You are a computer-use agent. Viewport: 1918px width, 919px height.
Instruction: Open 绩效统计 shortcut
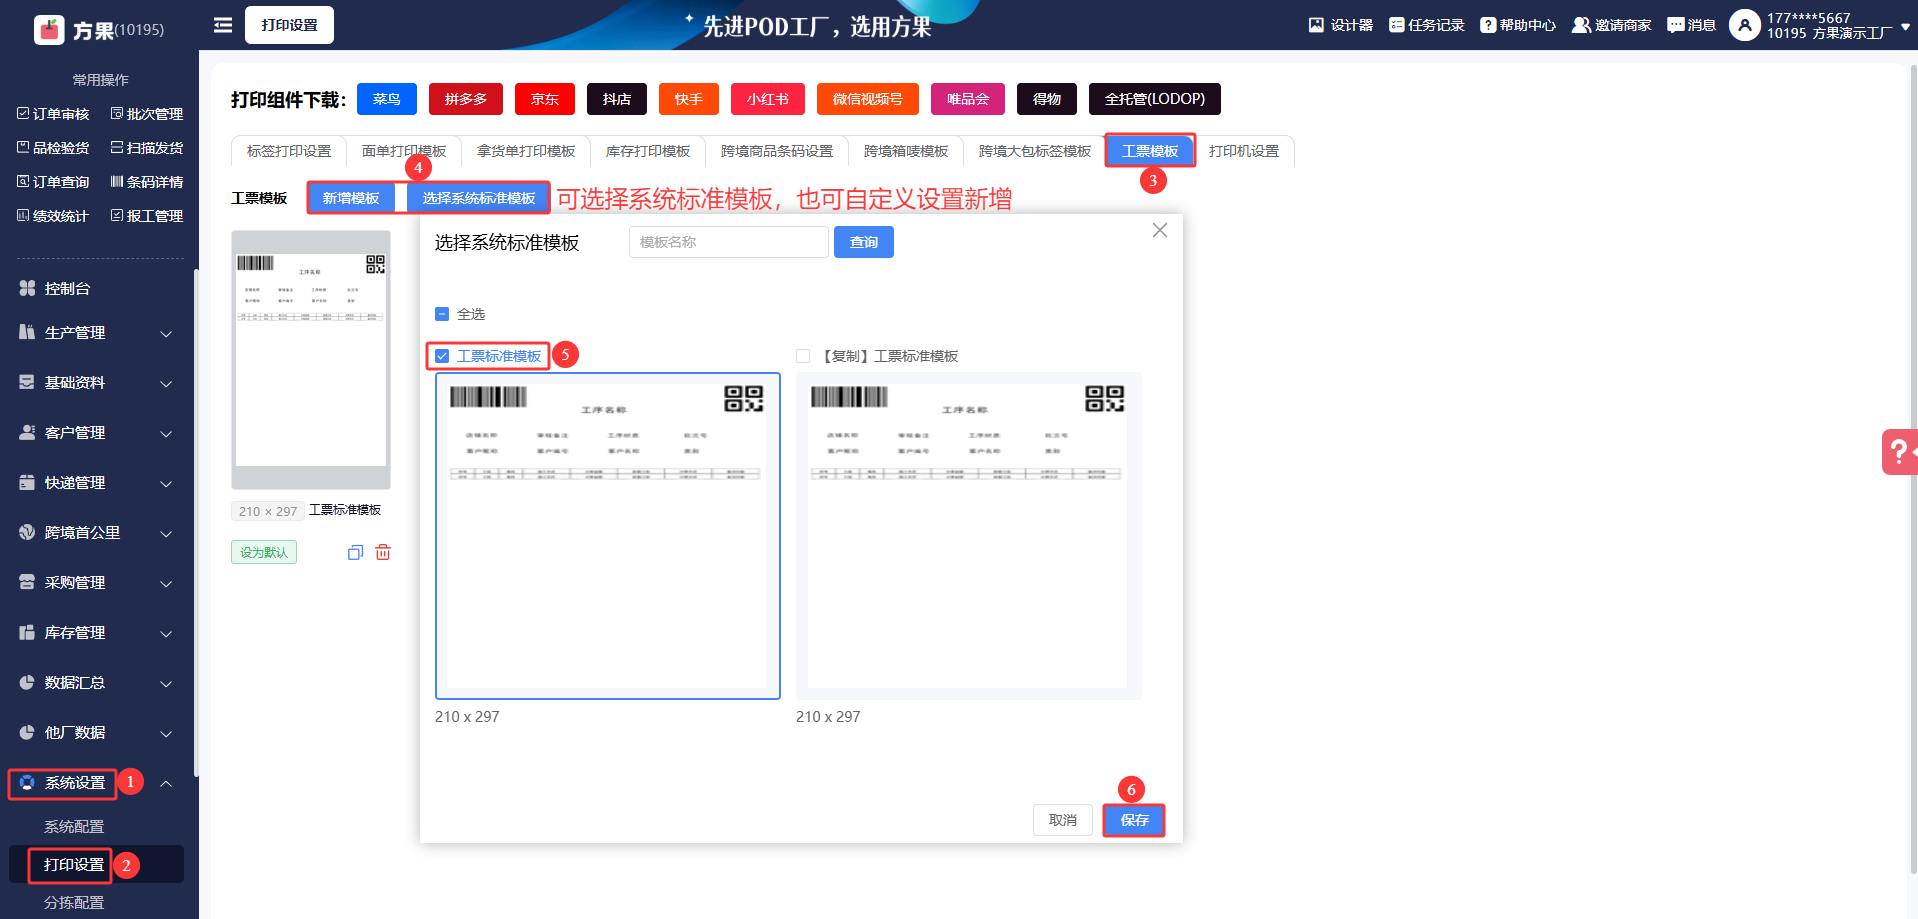click(x=53, y=216)
